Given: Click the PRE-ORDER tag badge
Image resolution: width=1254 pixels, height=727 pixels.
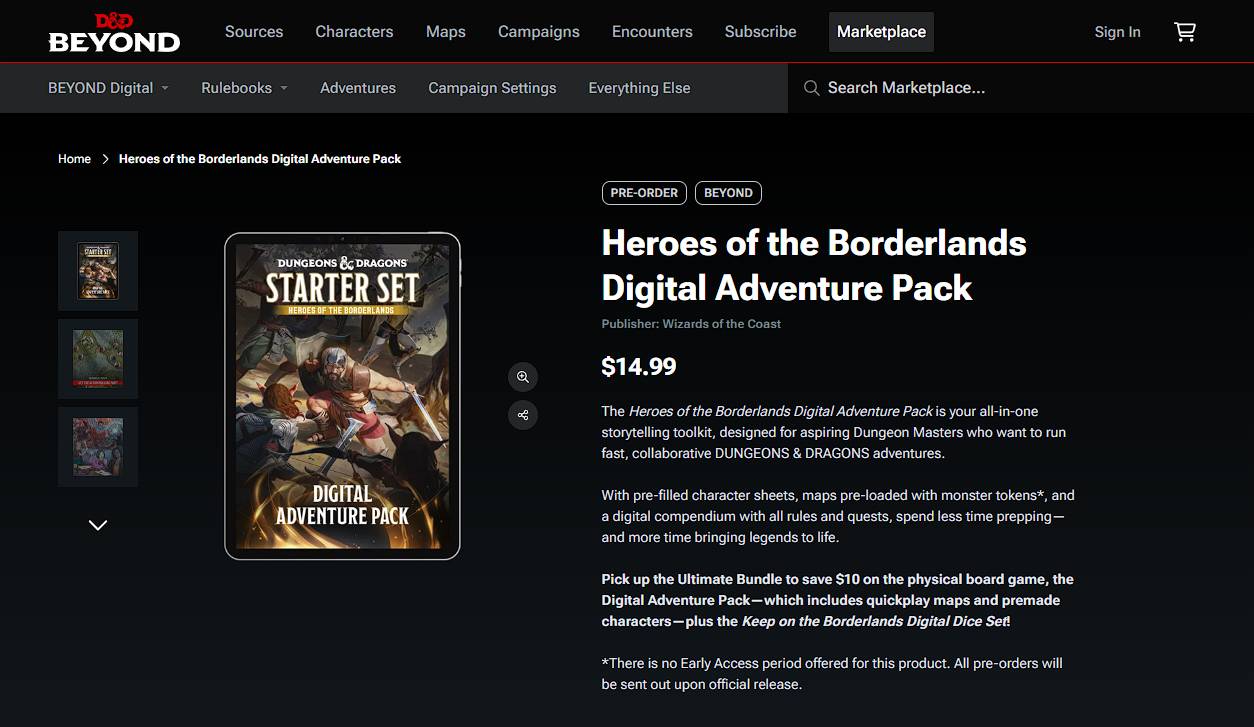Looking at the screenshot, I should tap(644, 193).
